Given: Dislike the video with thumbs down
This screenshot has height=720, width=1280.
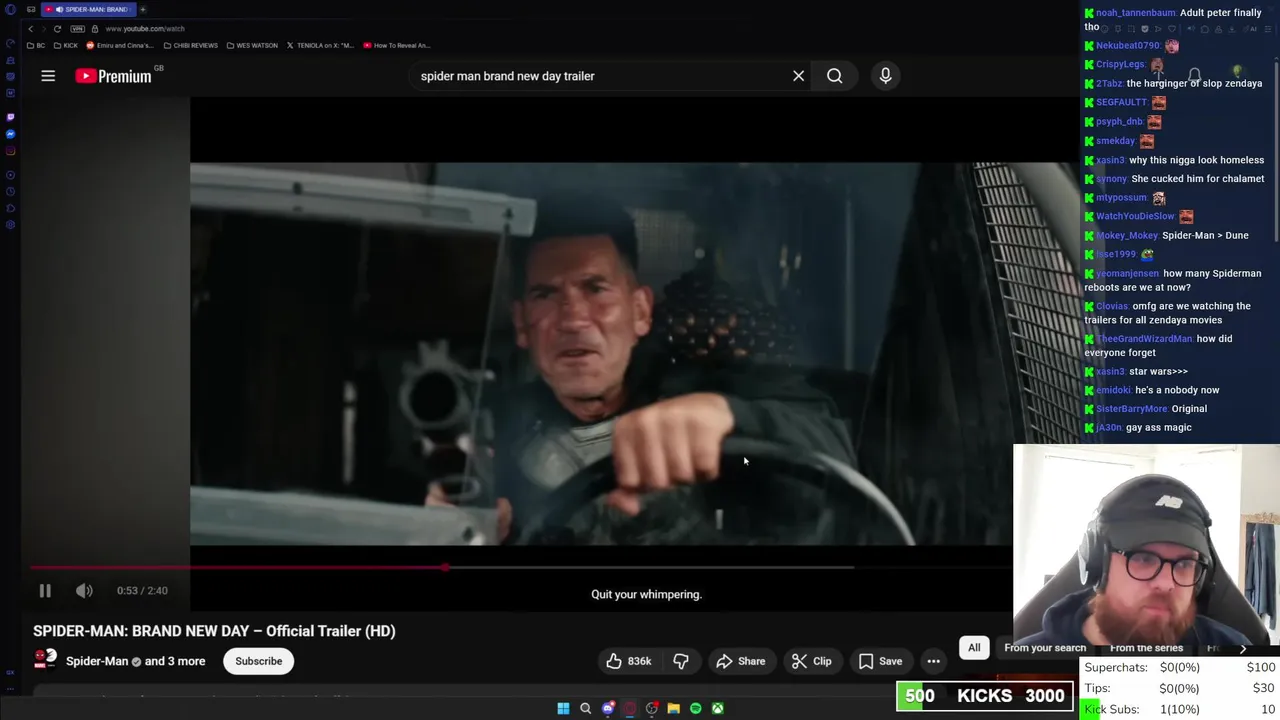Looking at the screenshot, I should tap(681, 661).
